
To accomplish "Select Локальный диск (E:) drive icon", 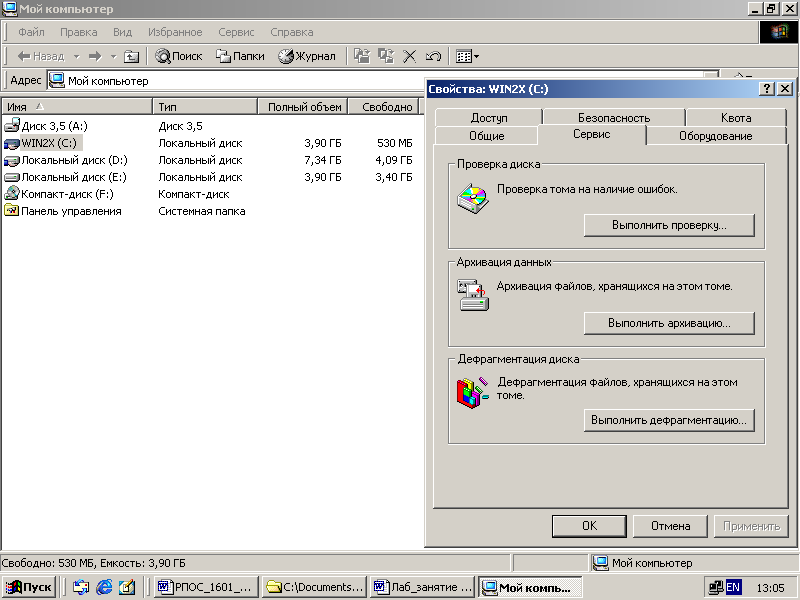I will pos(12,178).
